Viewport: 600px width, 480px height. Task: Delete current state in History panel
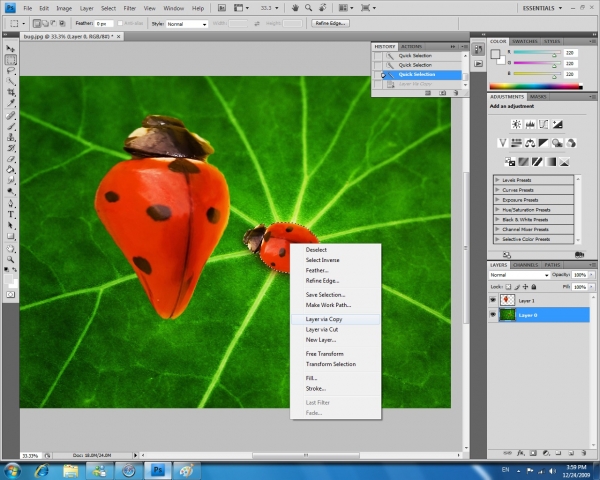click(x=455, y=93)
